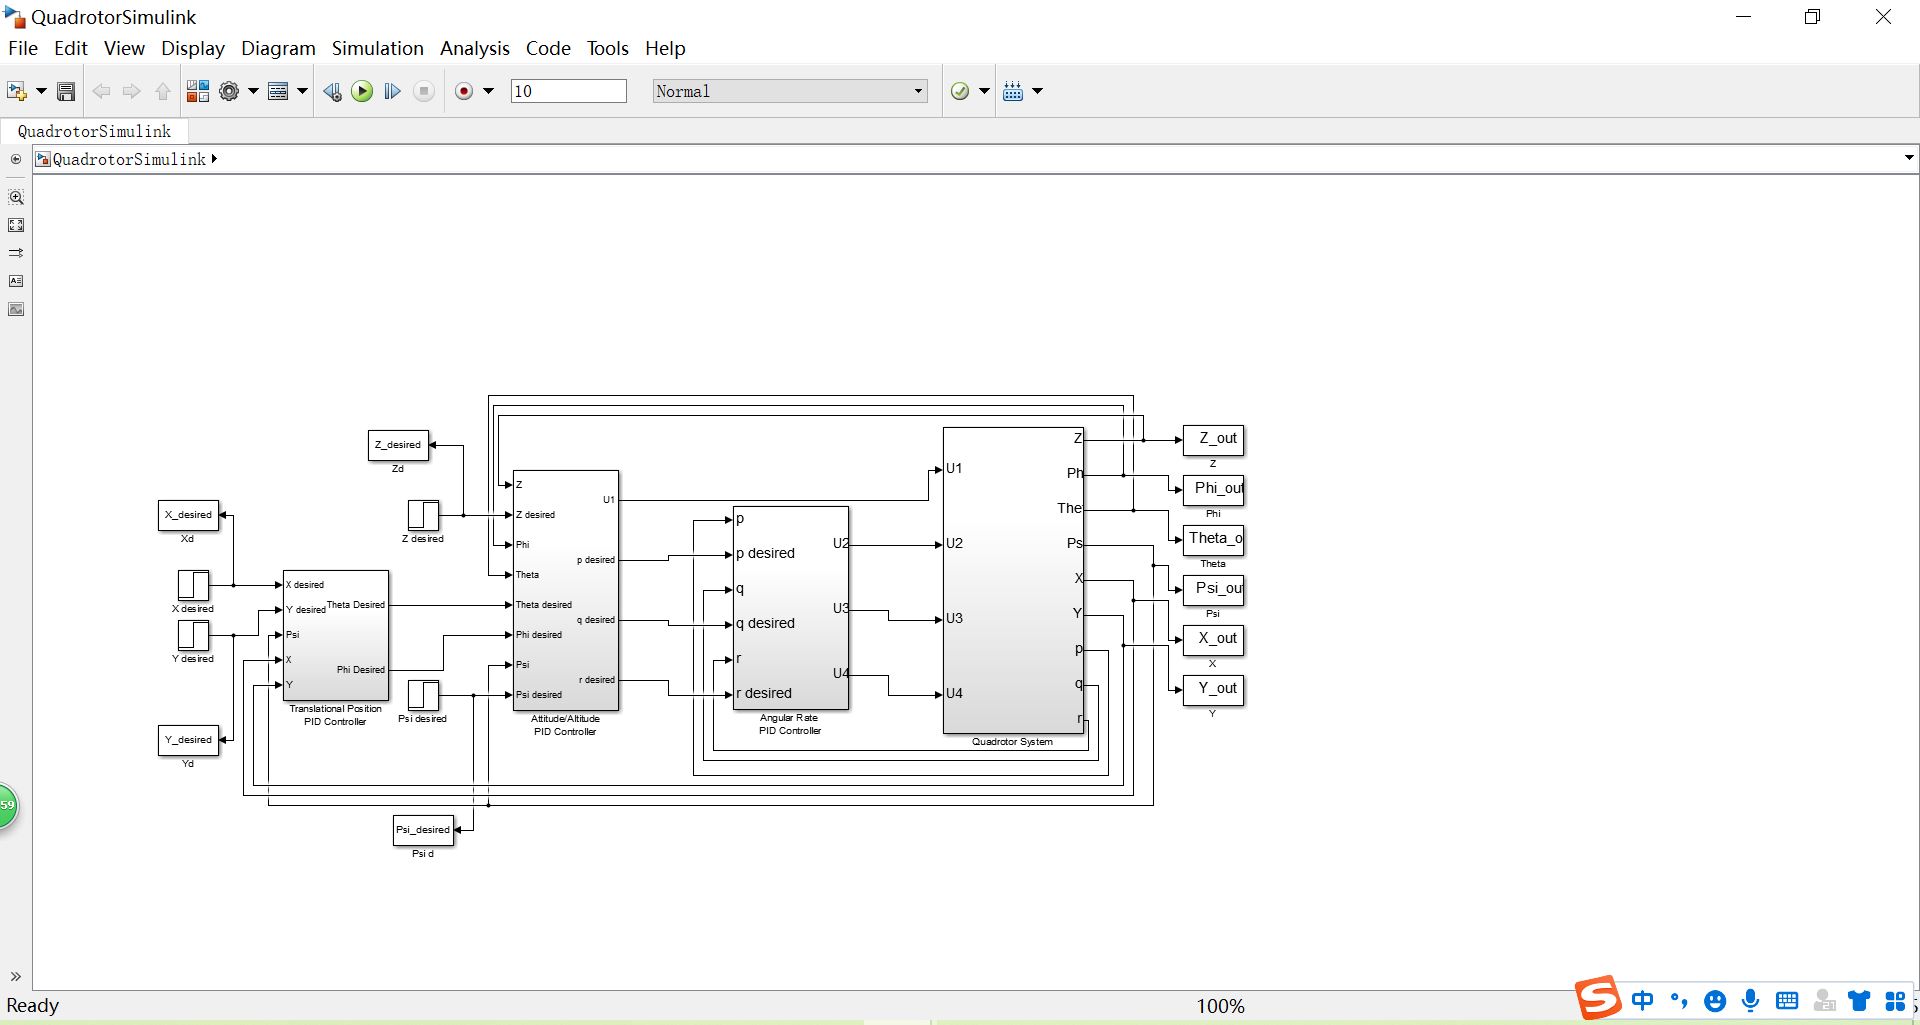Viewport: 1920px width, 1025px height.
Task: Click the Up to Parent arrow
Action: (163, 92)
